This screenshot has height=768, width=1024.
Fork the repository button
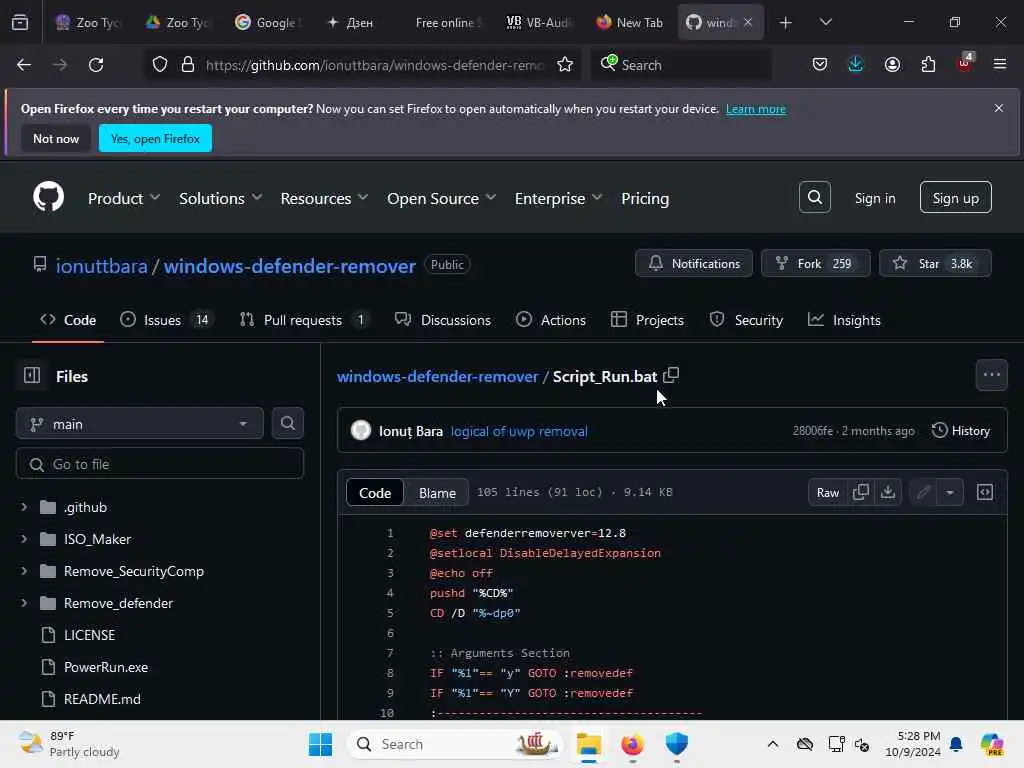[815, 263]
